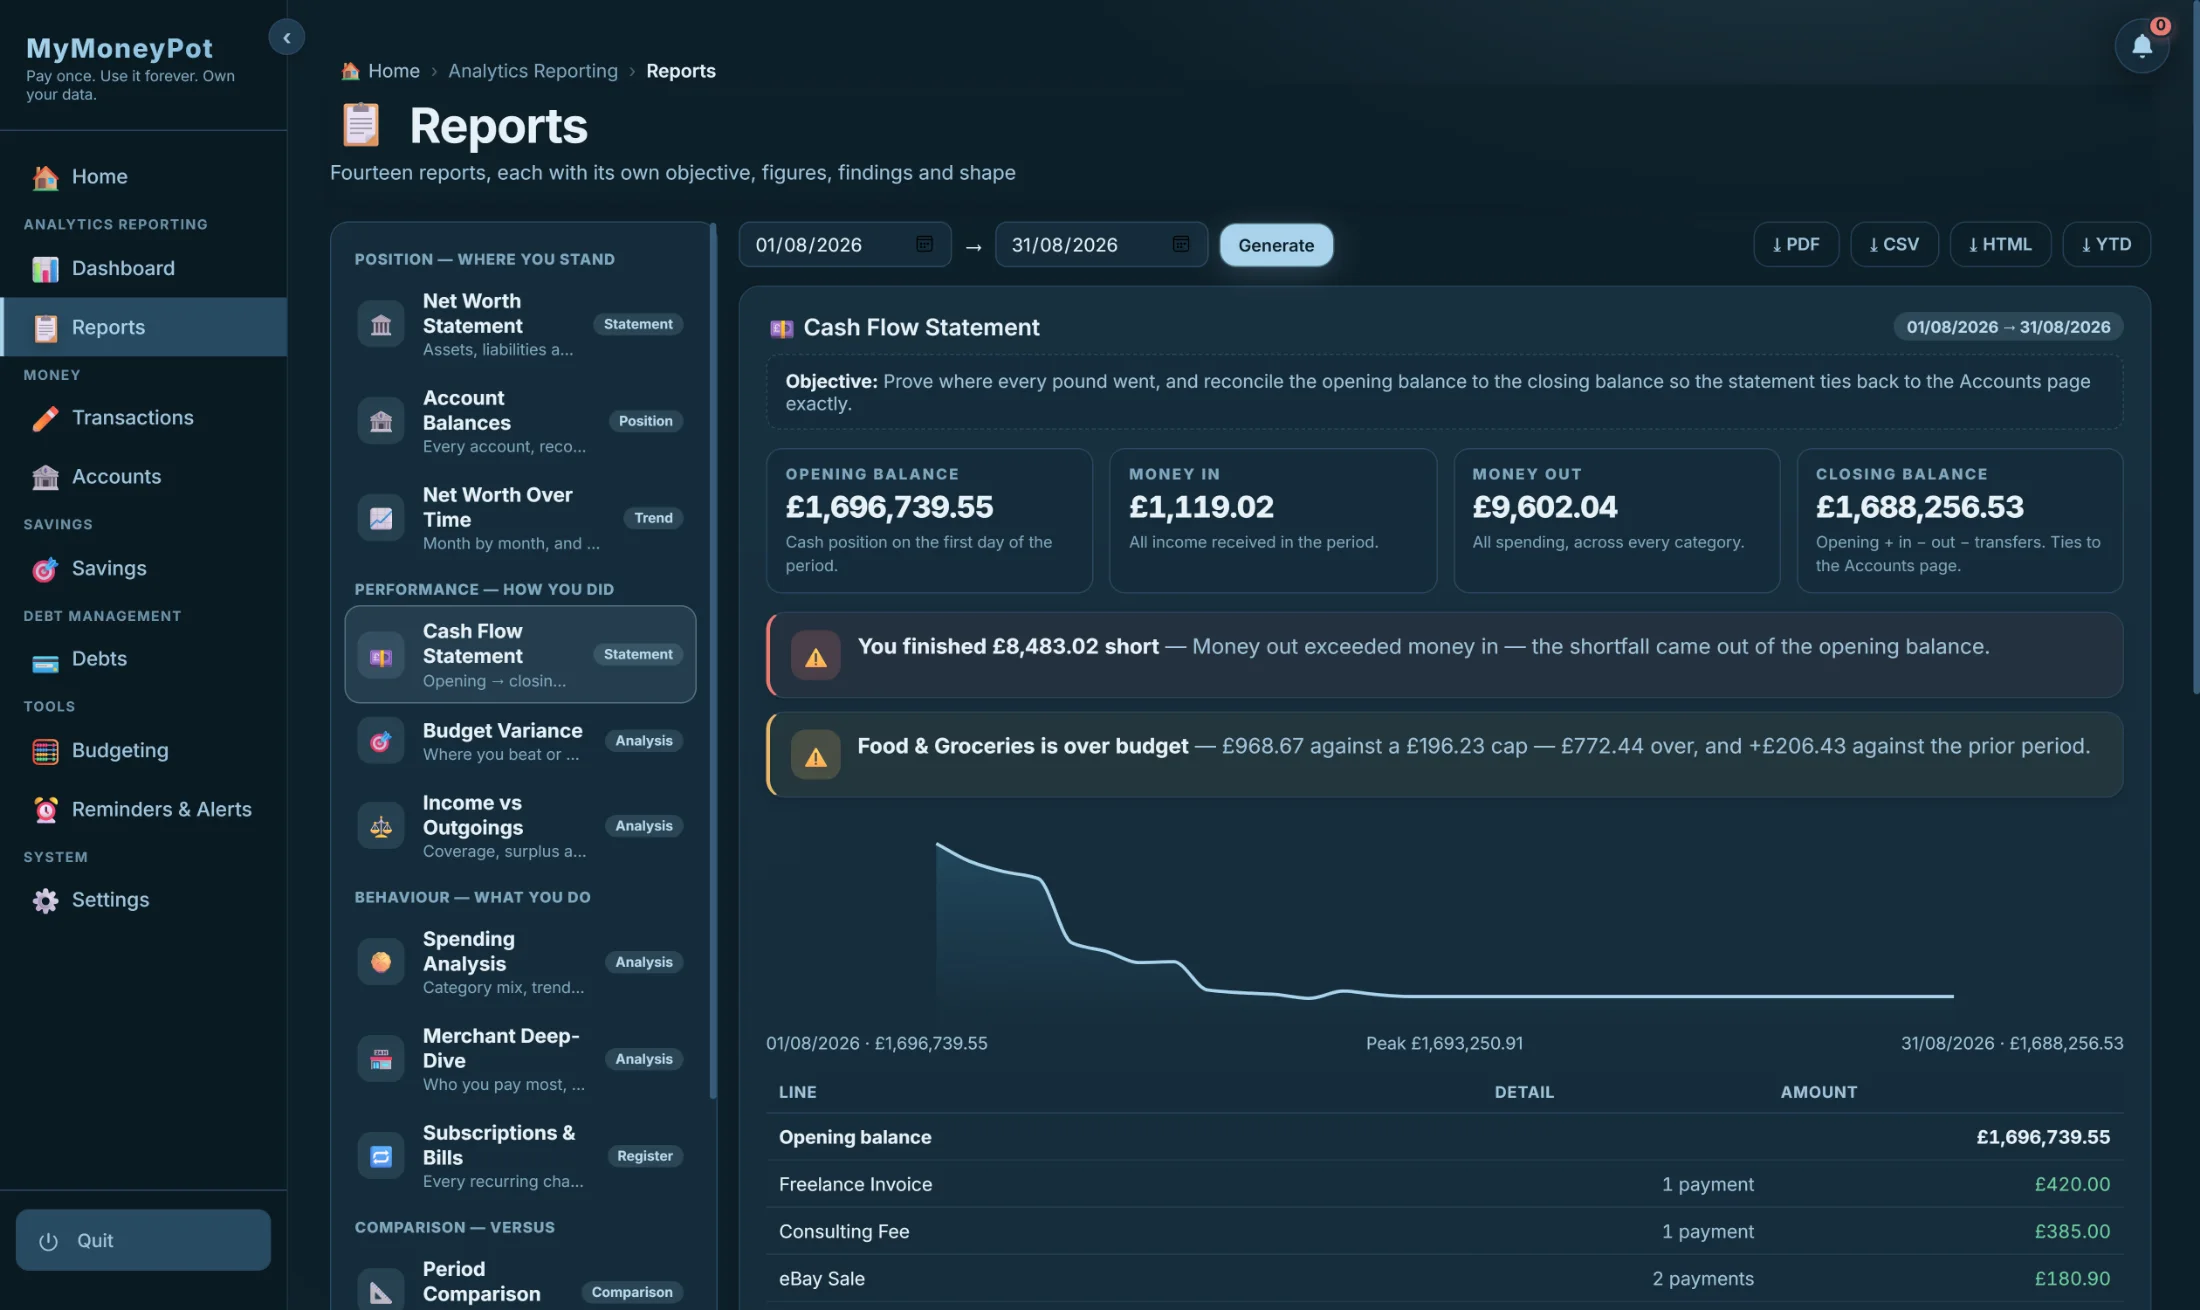Open Dashboard from the sidebar
The width and height of the screenshot is (2200, 1310).
144,268
